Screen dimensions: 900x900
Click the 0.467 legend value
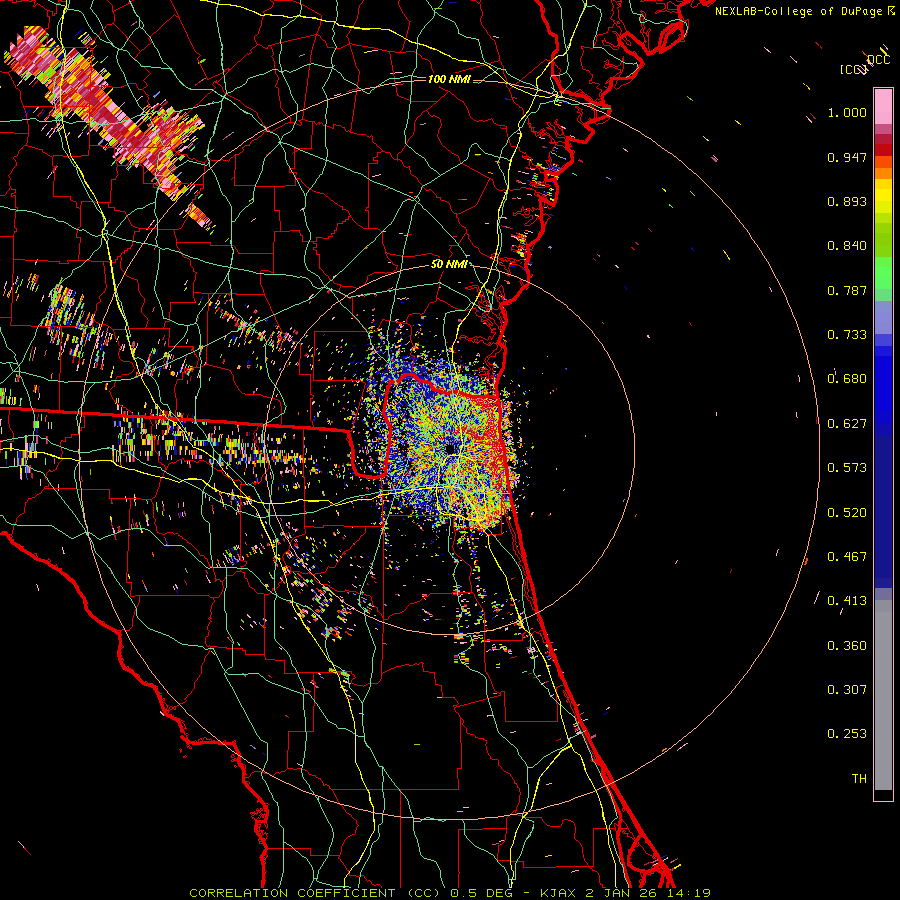(x=847, y=557)
